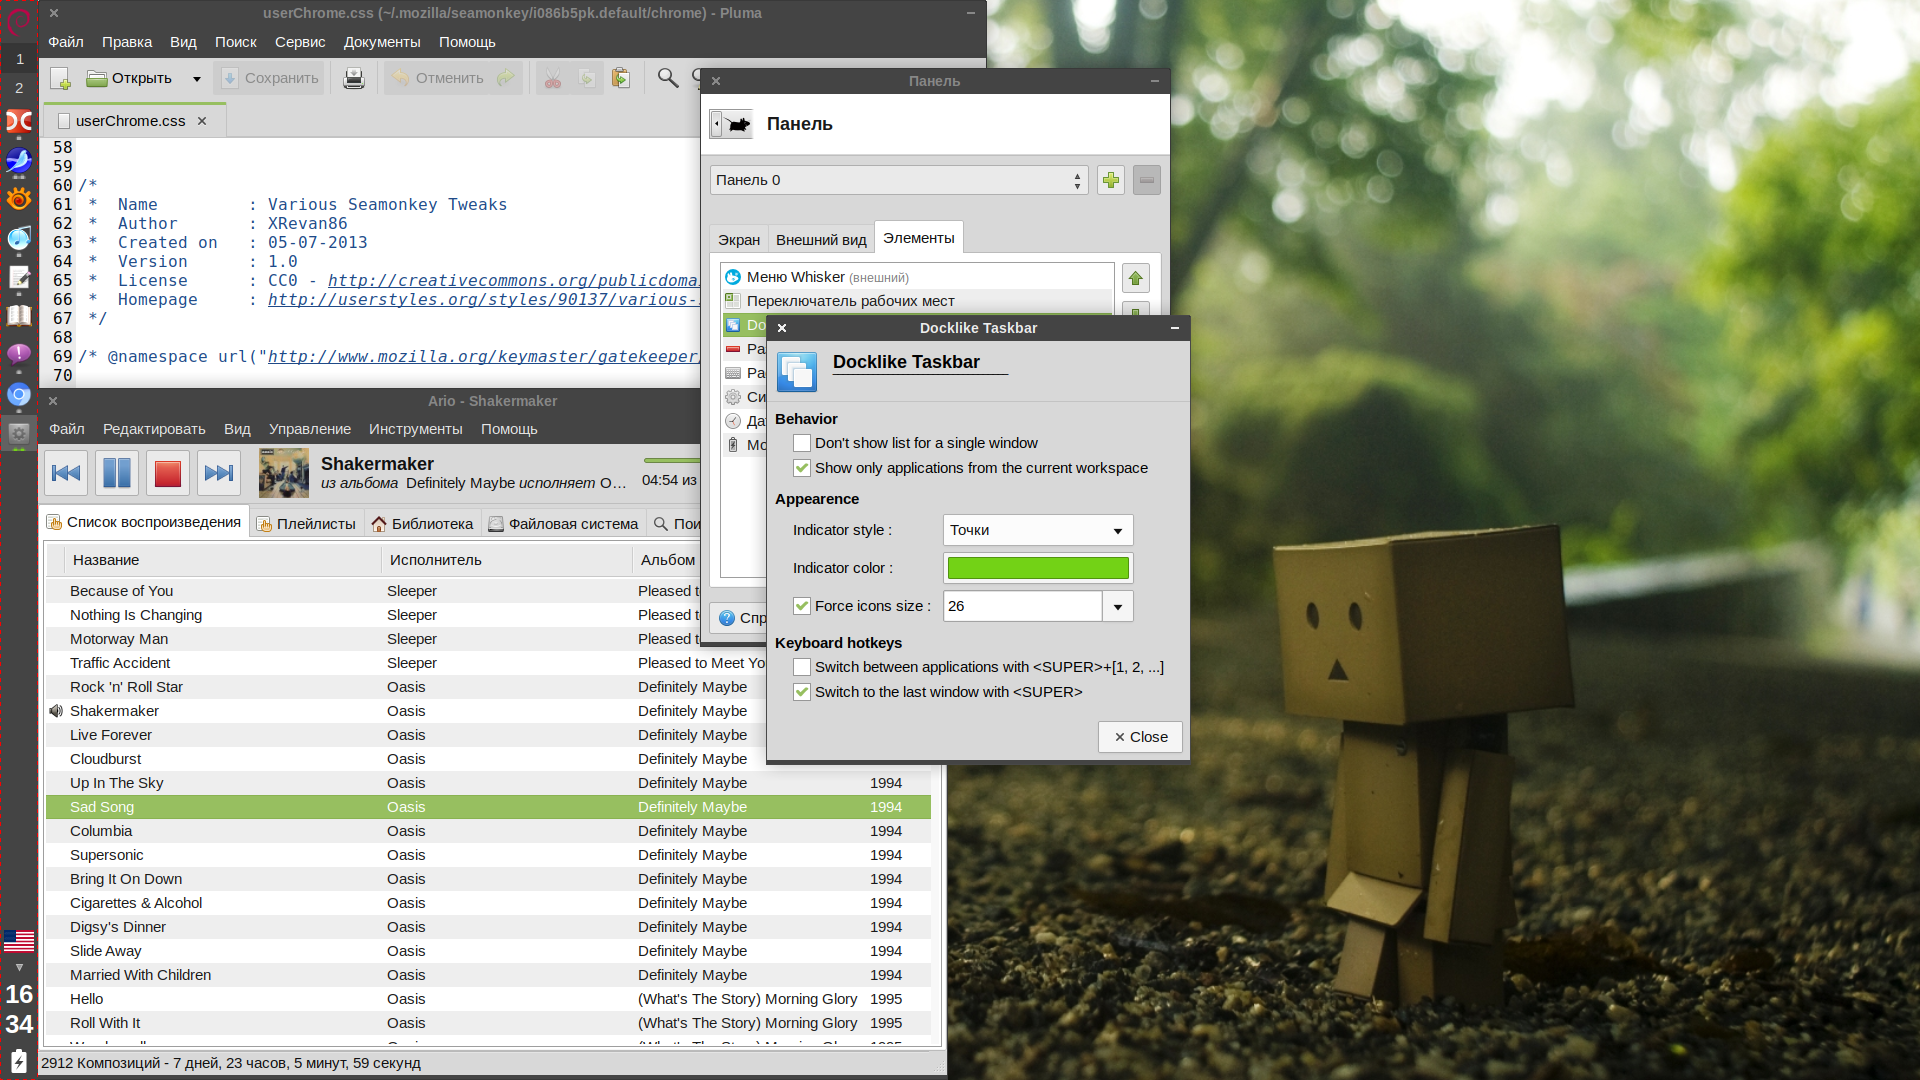Image resolution: width=1920 pixels, height=1080 pixels.
Task: Open the Сервис menu in Pluma
Action: [300, 42]
